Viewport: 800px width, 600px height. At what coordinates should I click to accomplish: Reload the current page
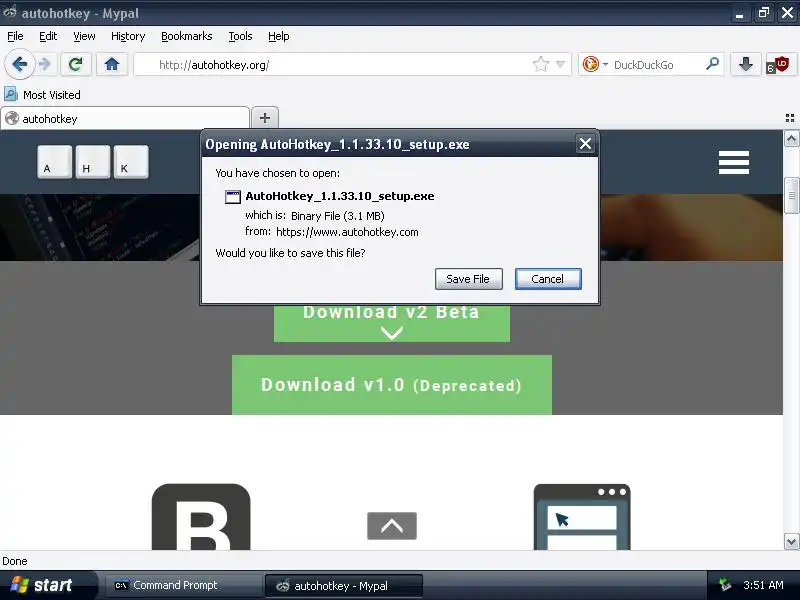pos(76,64)
